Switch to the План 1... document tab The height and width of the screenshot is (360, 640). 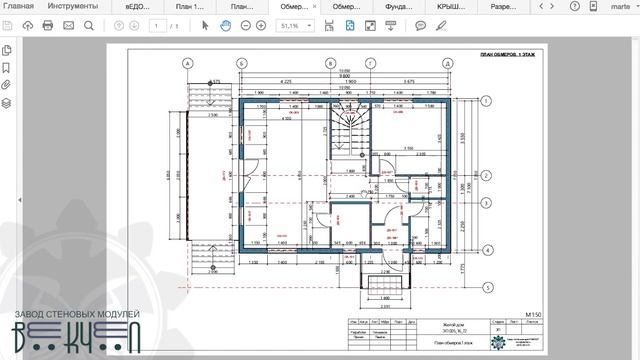coord(190,7)
